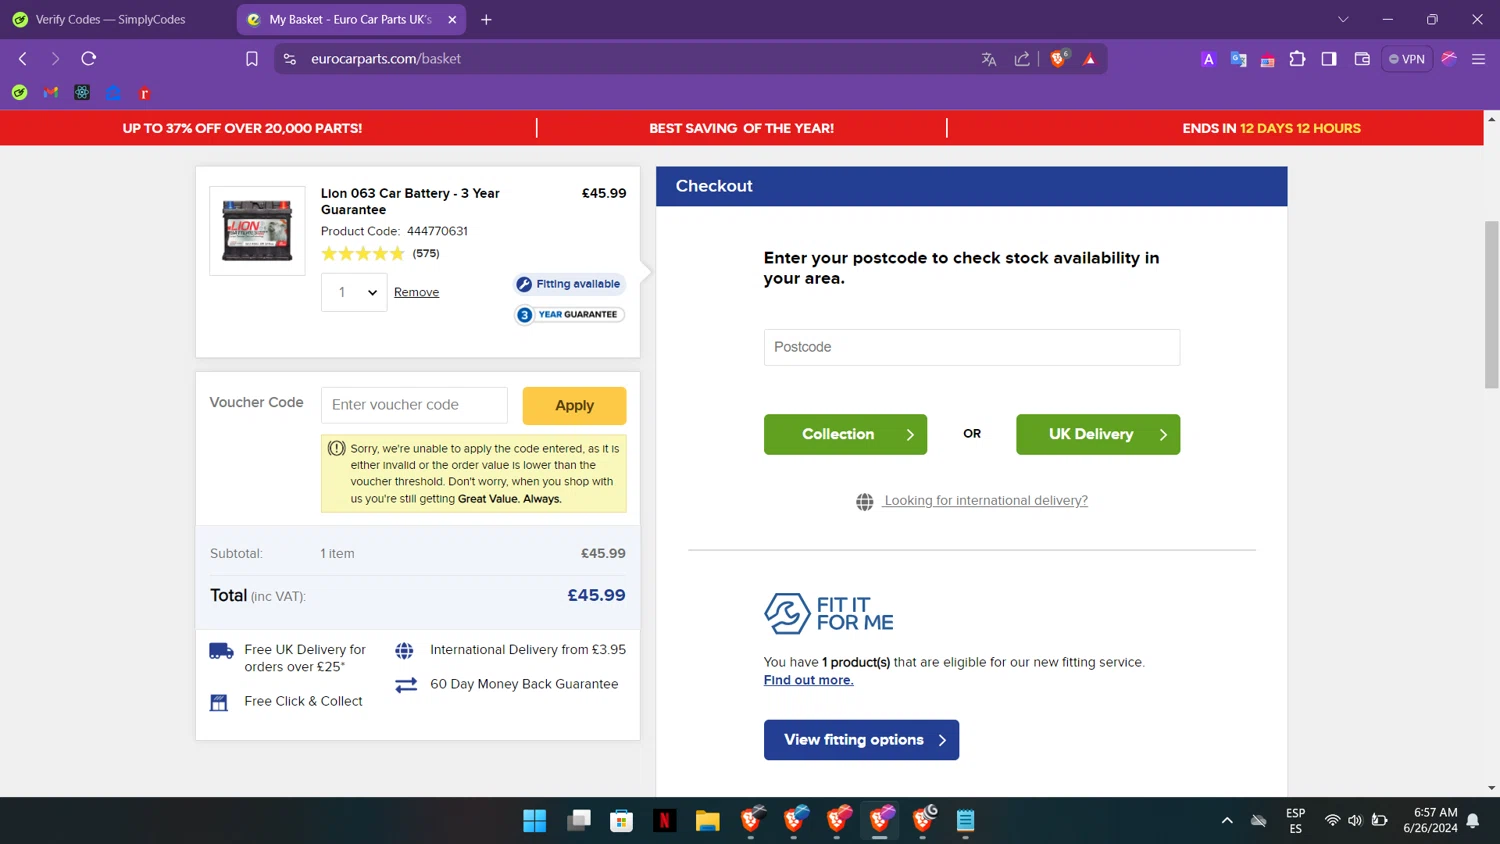This screenshot has height=844, width=1500.
Task: Open Brave Shields lion icon
Action: [1059, 58]
